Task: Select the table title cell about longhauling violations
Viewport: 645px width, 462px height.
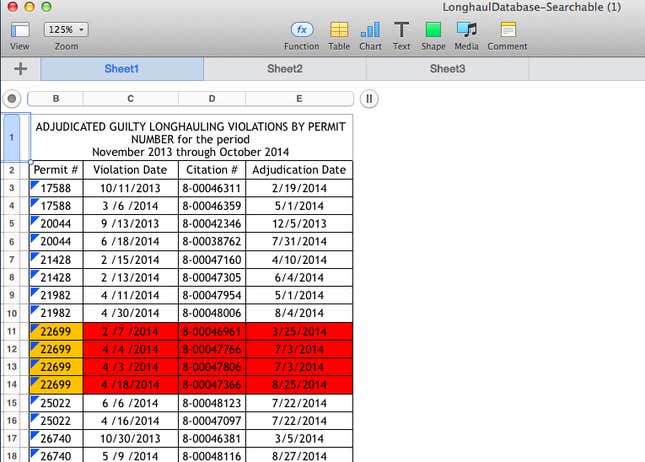Action: click(191, 139)
